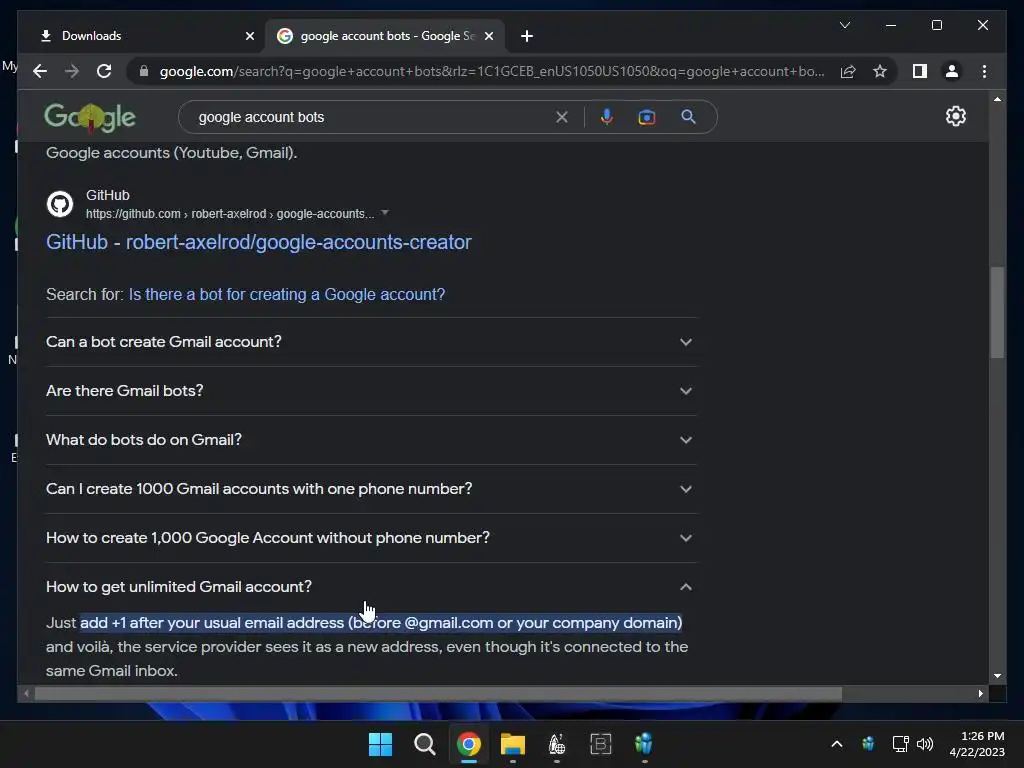The height and width of the screenshot is (768, 1024).
Task: Expand 'How to create 1,000 Google Account' question
Action: (371, 537)
